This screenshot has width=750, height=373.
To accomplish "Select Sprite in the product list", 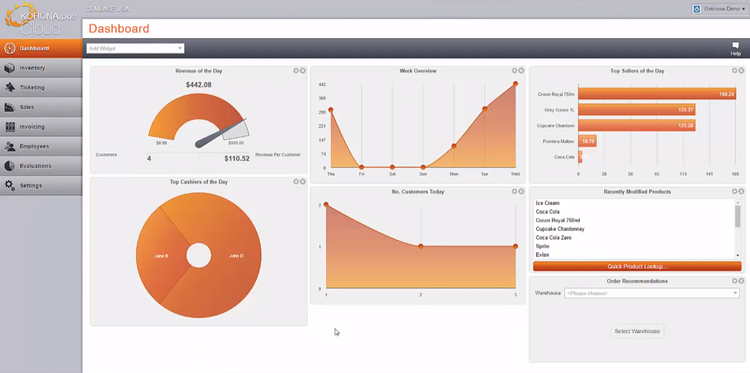I will coord(542,246).
